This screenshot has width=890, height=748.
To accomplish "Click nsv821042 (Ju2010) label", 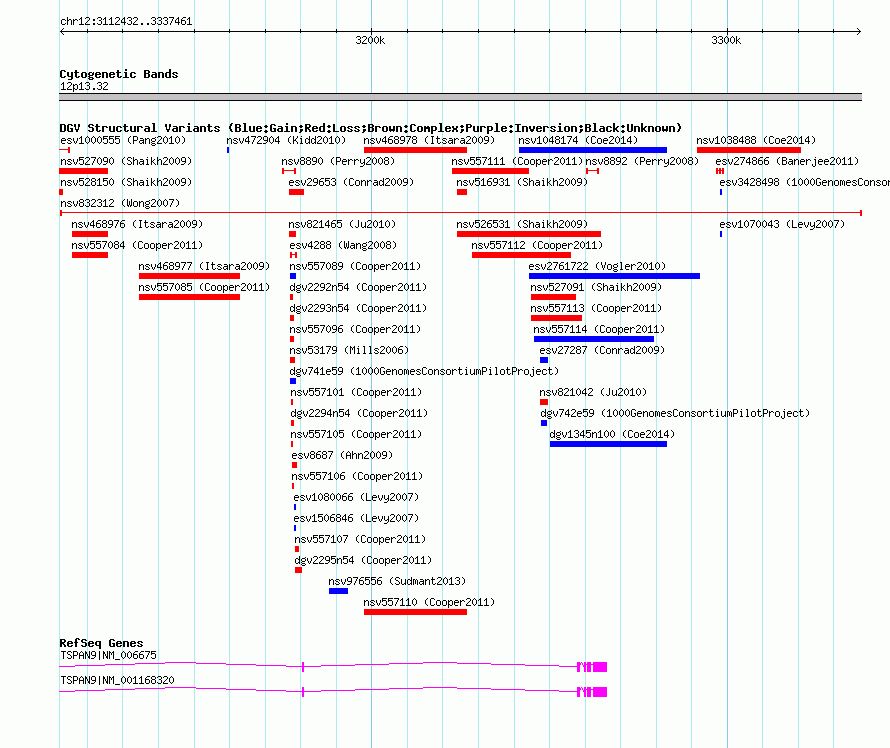I will coord(593,392).
